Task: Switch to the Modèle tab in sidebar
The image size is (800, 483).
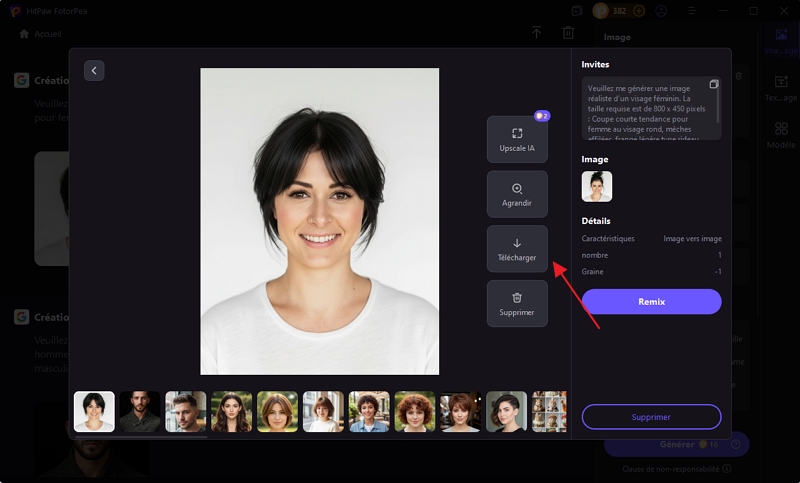Action: click(x=781, y=136)
